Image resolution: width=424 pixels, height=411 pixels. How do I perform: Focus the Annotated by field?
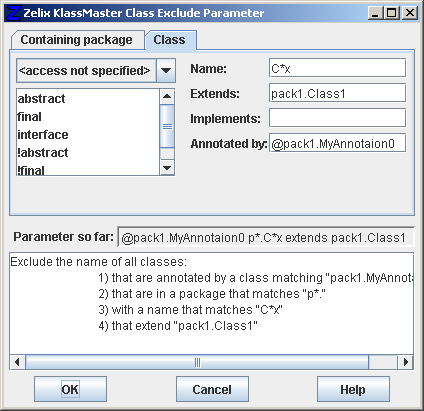(x=337, y=143)
